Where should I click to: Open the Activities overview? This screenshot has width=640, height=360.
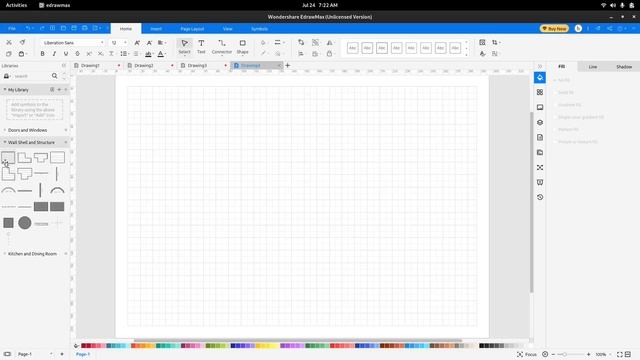pos(16,5)
